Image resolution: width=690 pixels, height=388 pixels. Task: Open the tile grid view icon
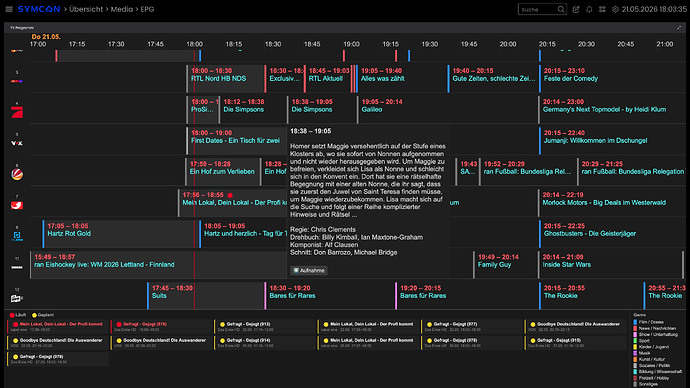(x=602, y=9)
